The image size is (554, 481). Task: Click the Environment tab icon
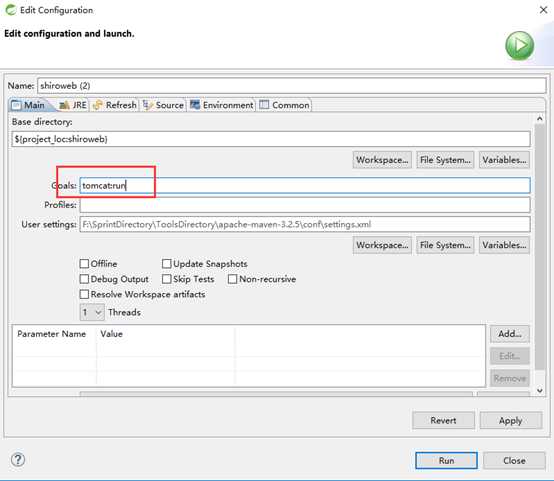point(195,105)
